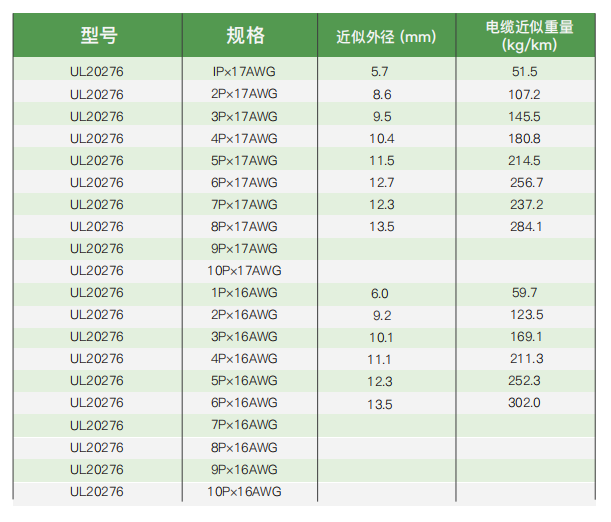
Task: Select the cable weight value 256.7
Action: click(524, 182)
